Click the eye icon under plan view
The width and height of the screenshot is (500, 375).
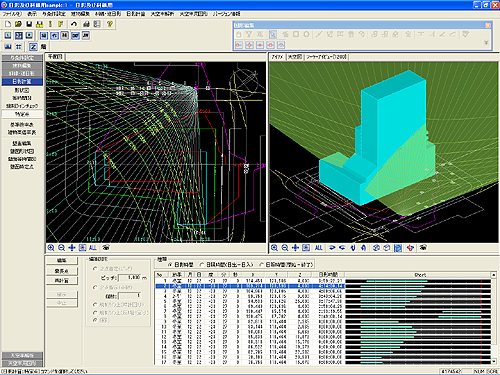tap(106, 248)
